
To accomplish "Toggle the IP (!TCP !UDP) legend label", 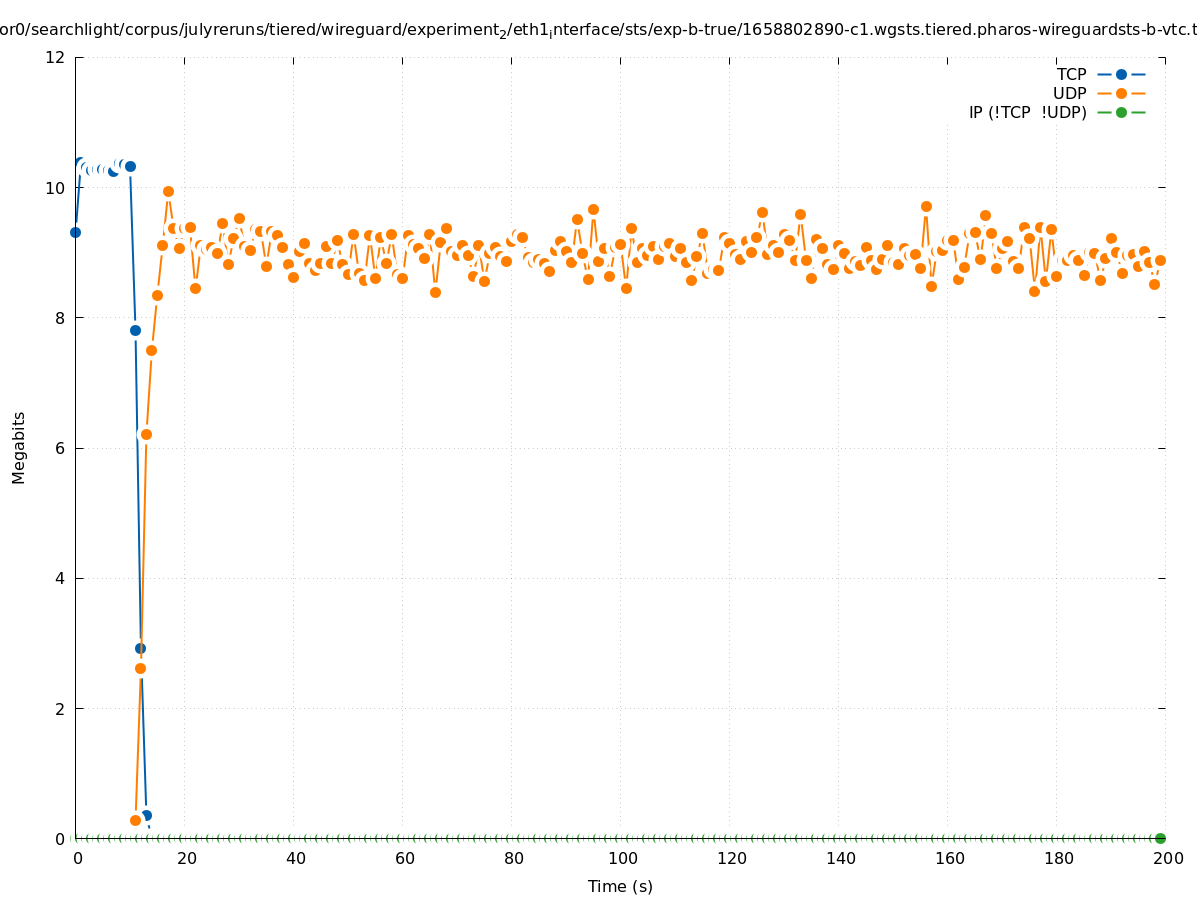I will (x=1027, y=112).
